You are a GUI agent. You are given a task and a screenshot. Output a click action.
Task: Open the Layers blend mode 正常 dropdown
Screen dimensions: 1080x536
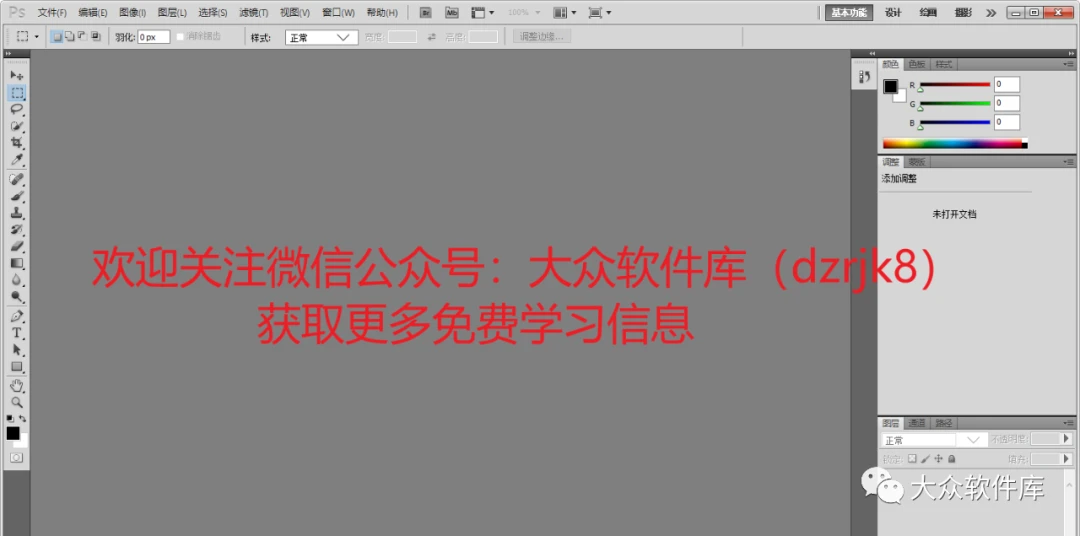point(933,440)
